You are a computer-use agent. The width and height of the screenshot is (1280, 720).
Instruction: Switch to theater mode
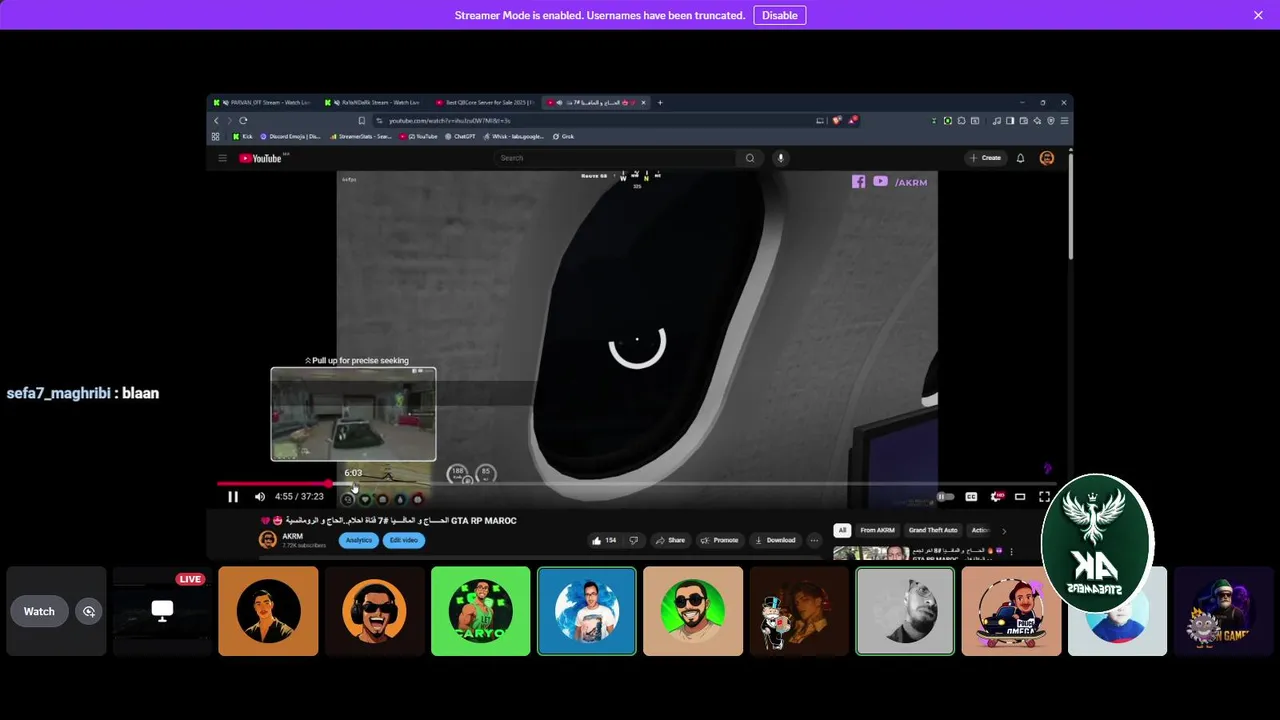(x=1020, y=496)
